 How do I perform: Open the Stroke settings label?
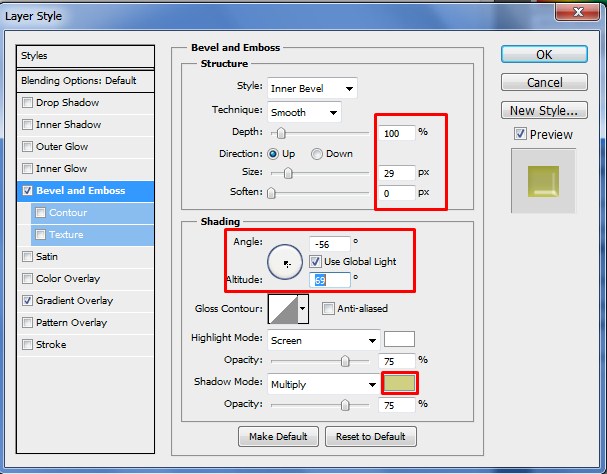click(x=51, y=344)
